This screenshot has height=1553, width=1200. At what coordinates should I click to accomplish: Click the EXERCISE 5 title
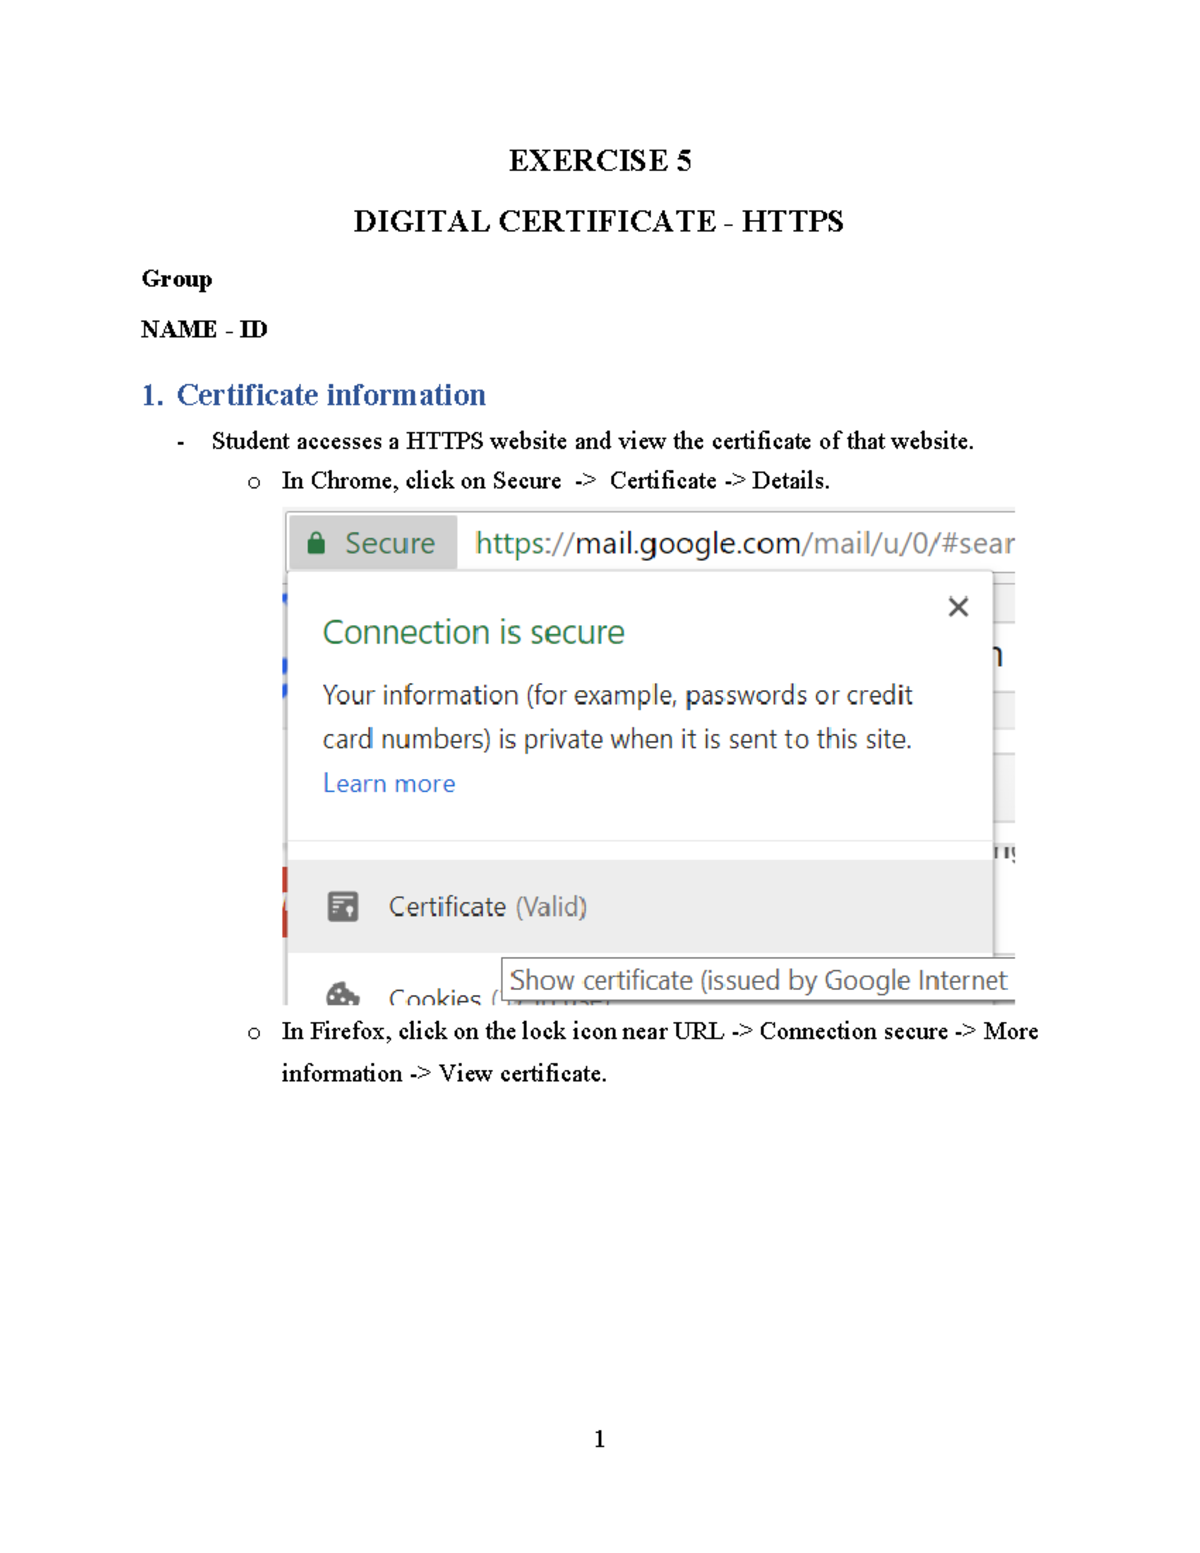600,160
